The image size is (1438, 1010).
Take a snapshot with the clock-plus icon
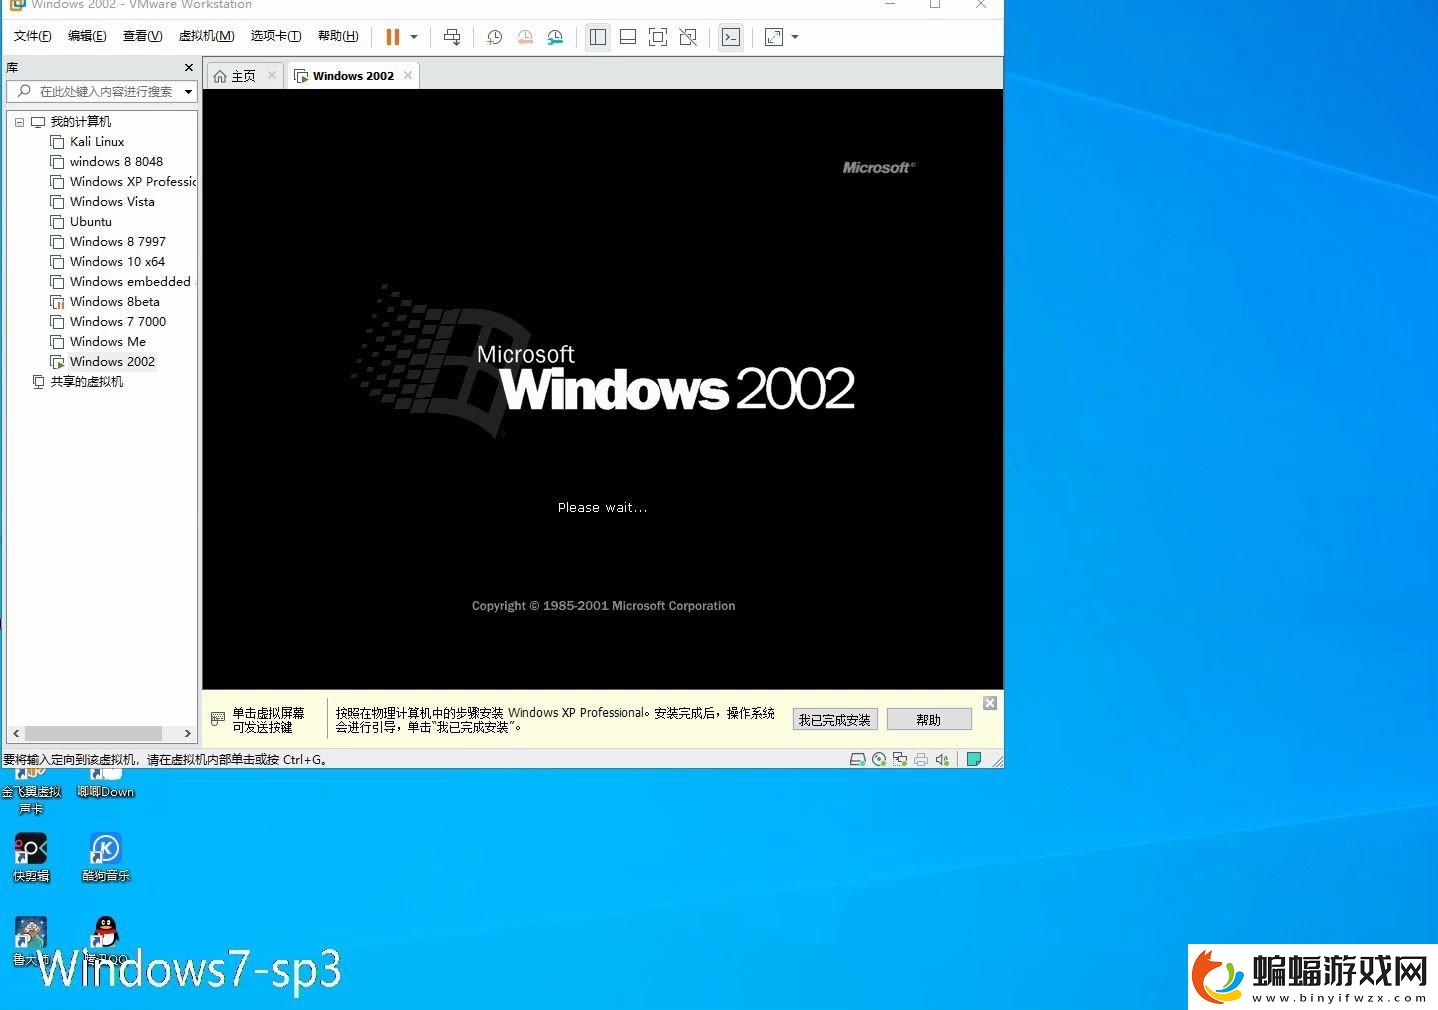pyautogui.click(x=494, y=37)
